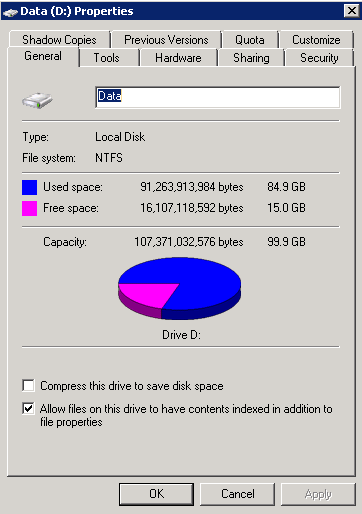Confirm with the OK button
This screenshot has width=362, height=514.
(x=156, y=494)
